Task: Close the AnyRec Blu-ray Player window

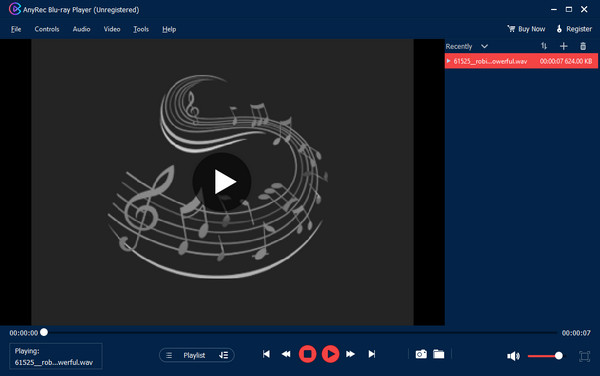Action: pyautogui.click(x=584, y=10)
